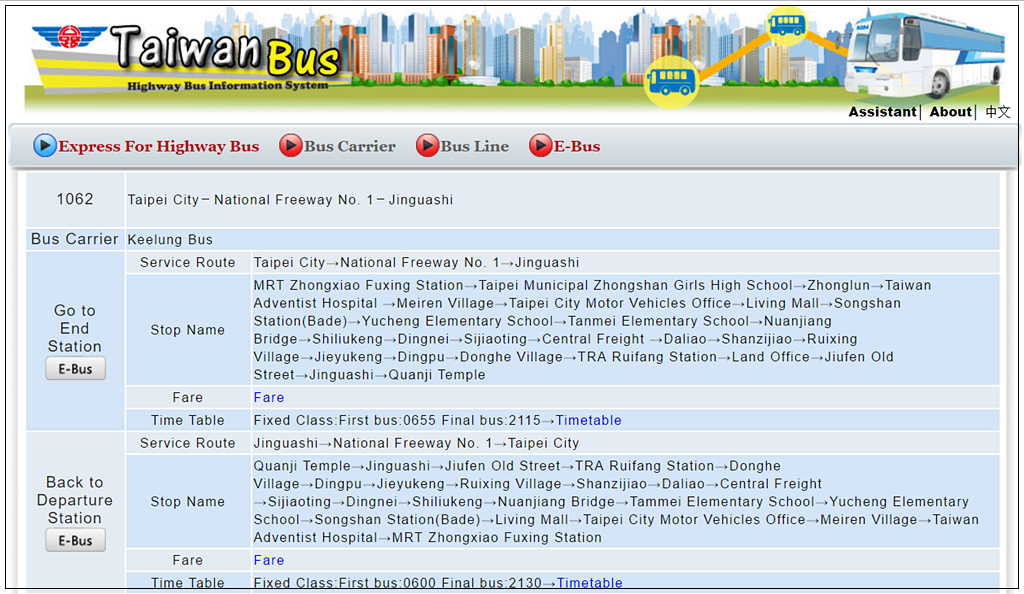
Task: Click the Taiwan Bus logo emblem
Action: 69,37
